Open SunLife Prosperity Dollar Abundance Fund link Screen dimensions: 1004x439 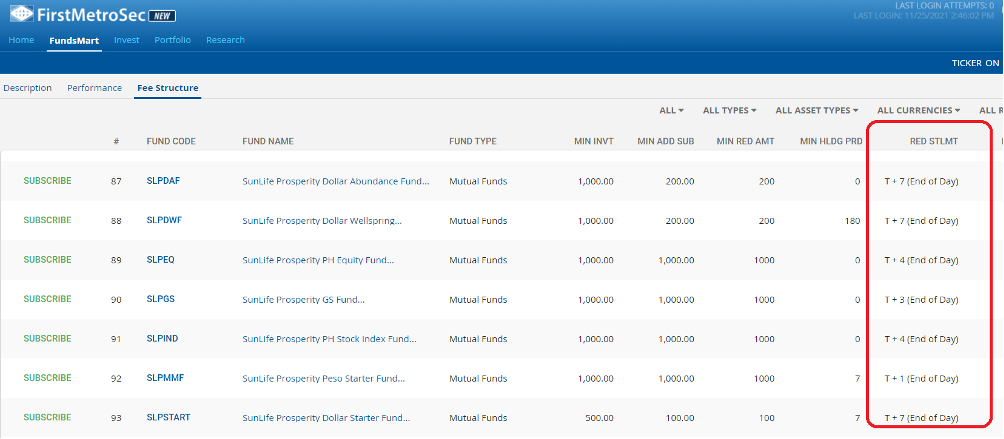click(336, 181)
